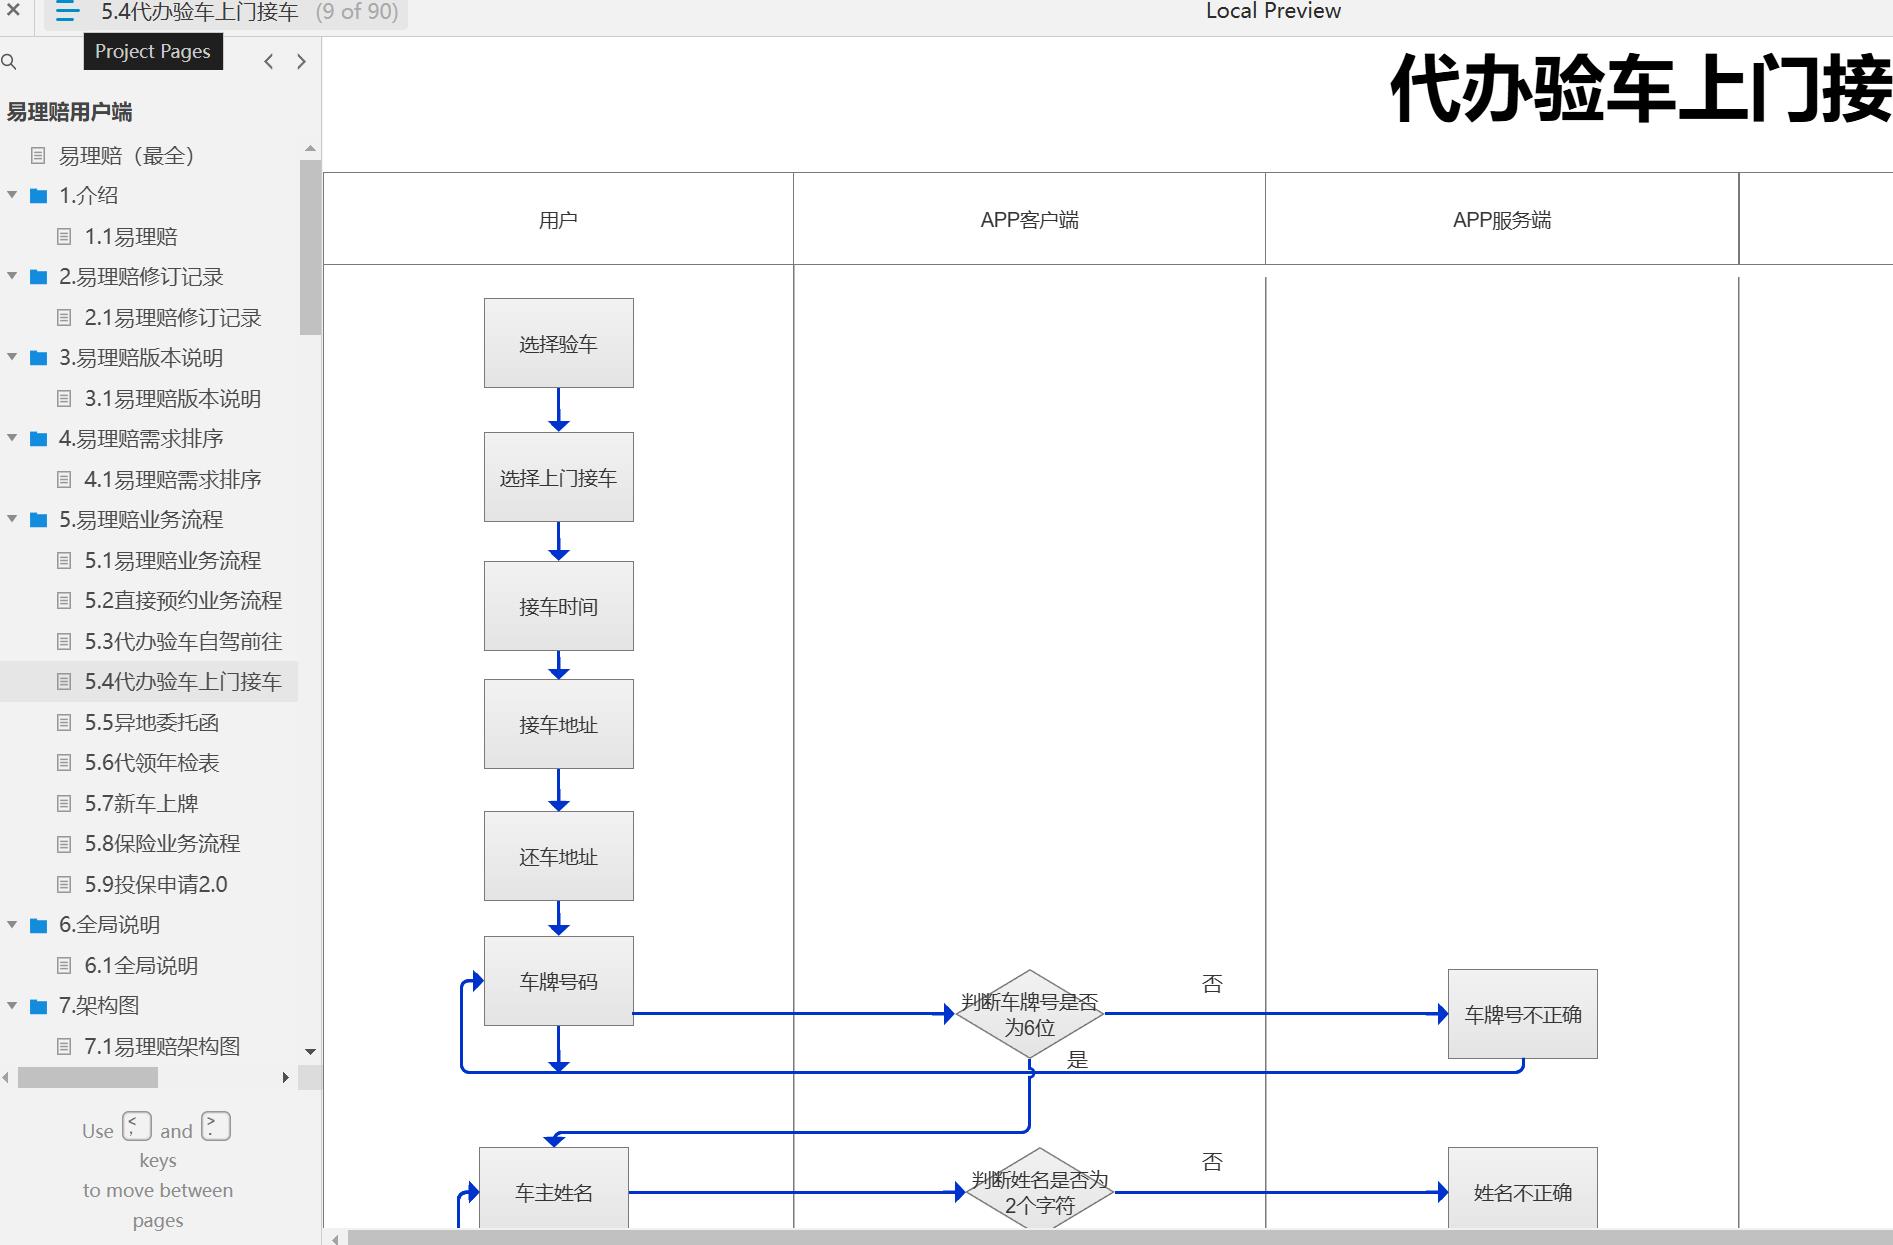
Task: Click the APP服务端 swimlane header
Action: tap(1502, 220)
